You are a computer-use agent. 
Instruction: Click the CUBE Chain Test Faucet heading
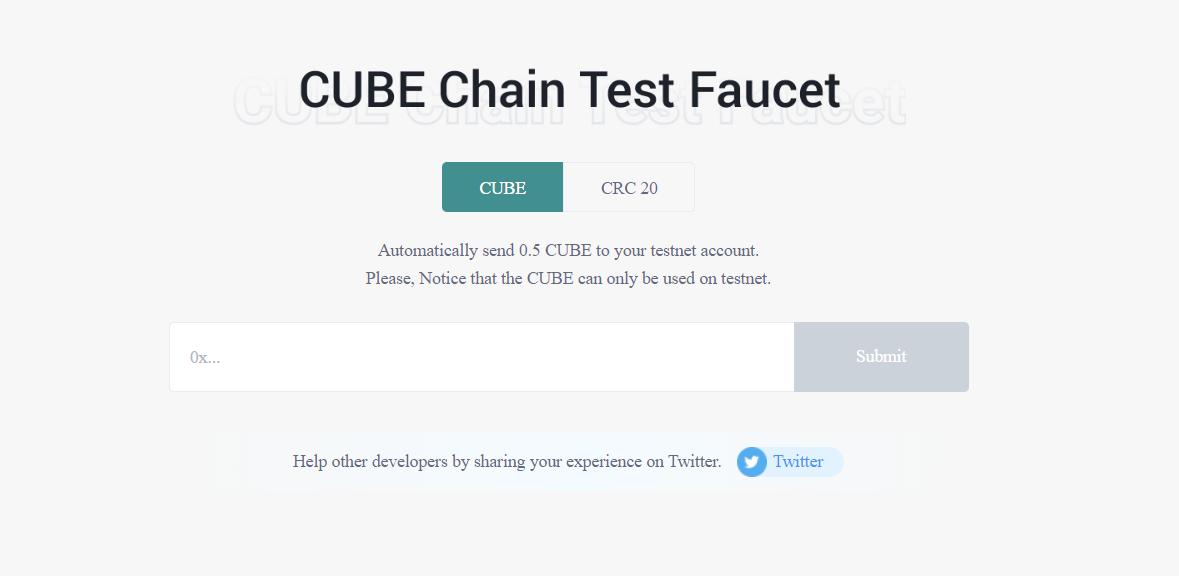569,90
